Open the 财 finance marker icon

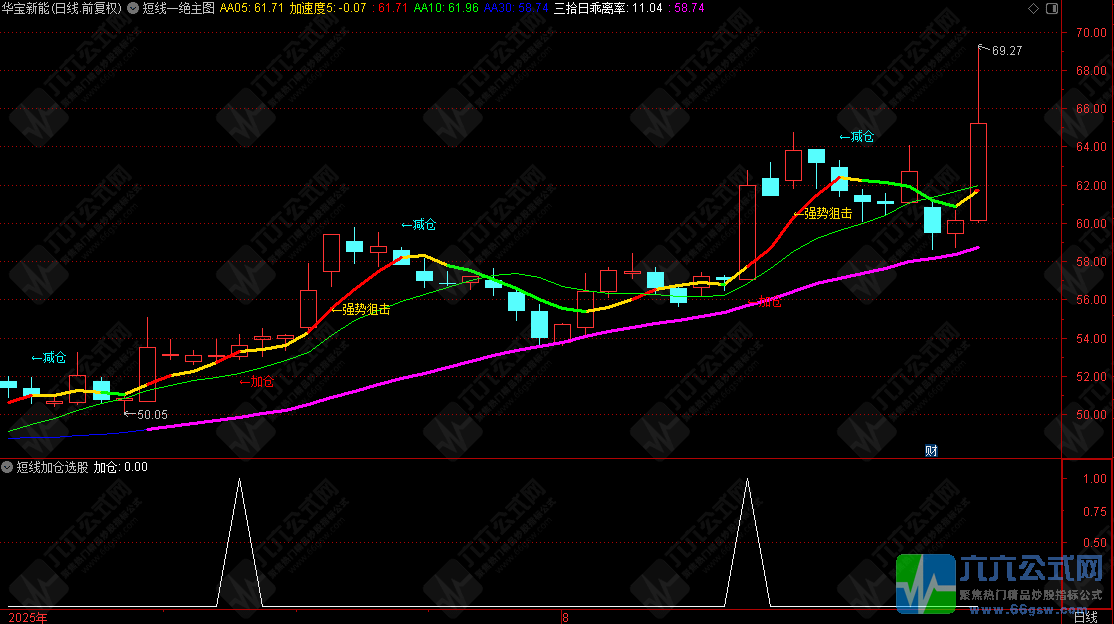coord(931,451)
